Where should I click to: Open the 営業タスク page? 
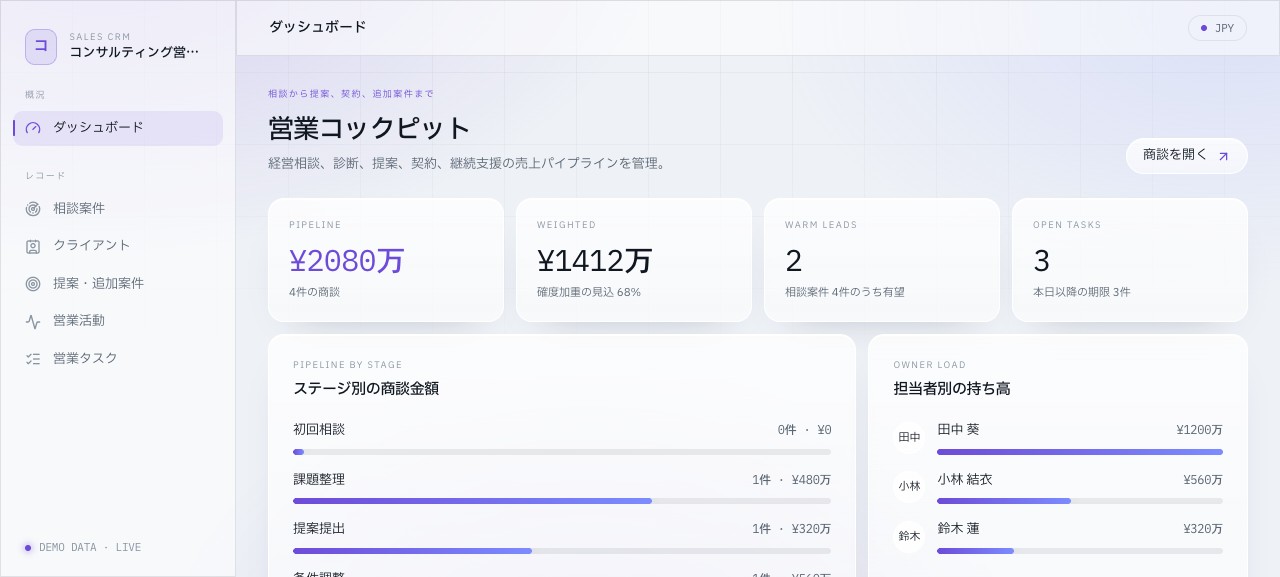coord(118,358)
